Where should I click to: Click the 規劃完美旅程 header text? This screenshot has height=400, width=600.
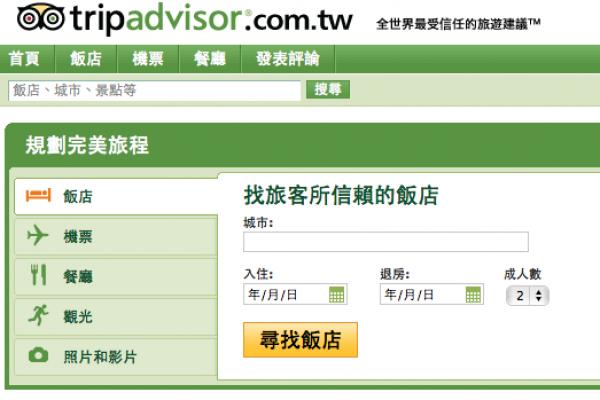(87, 145)
